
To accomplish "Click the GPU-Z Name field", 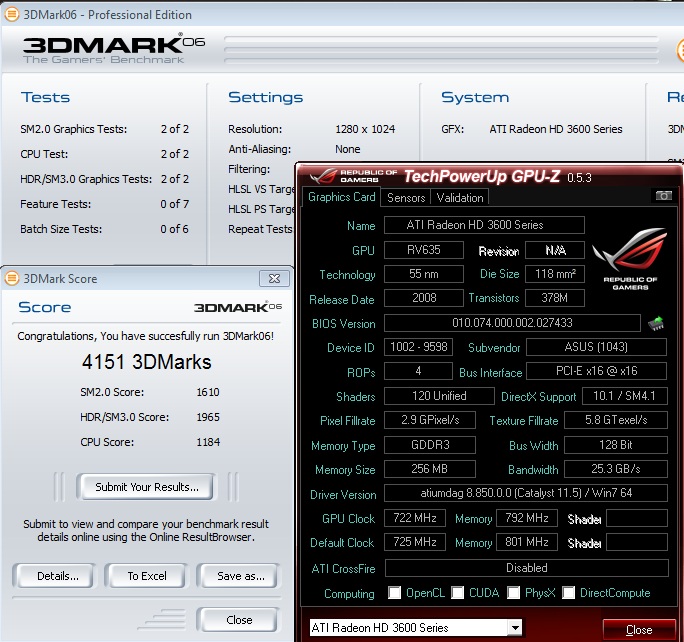I will click(484, 225).
